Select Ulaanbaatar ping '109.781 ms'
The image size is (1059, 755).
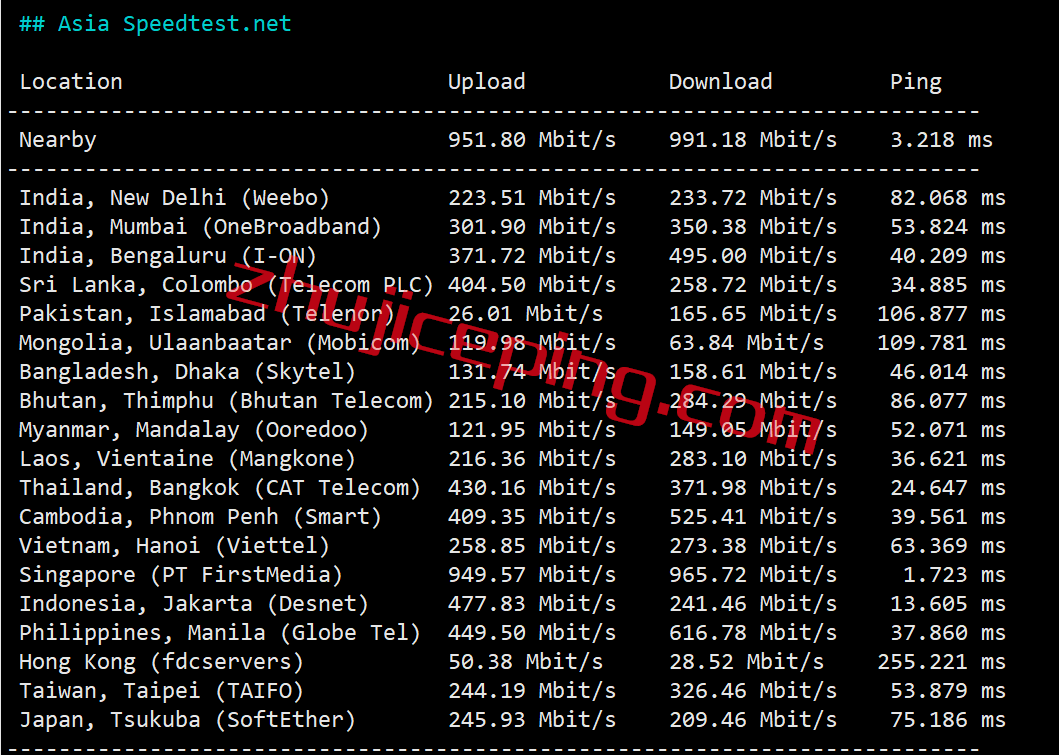[x=941, y=343]
